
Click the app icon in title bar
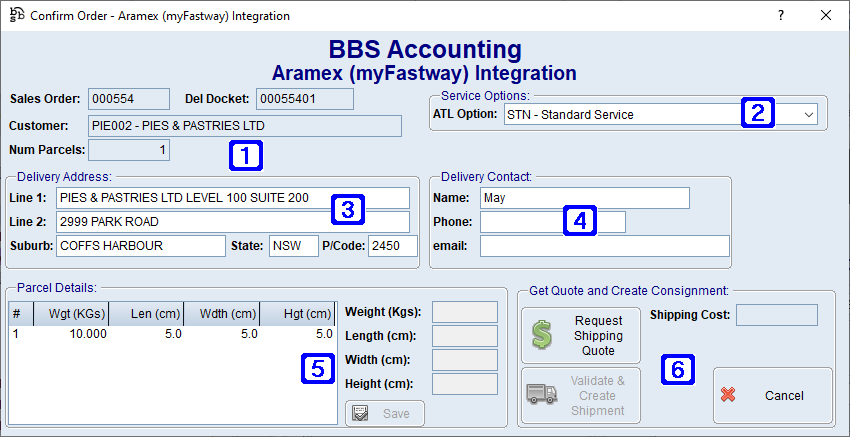pos(16,15)
